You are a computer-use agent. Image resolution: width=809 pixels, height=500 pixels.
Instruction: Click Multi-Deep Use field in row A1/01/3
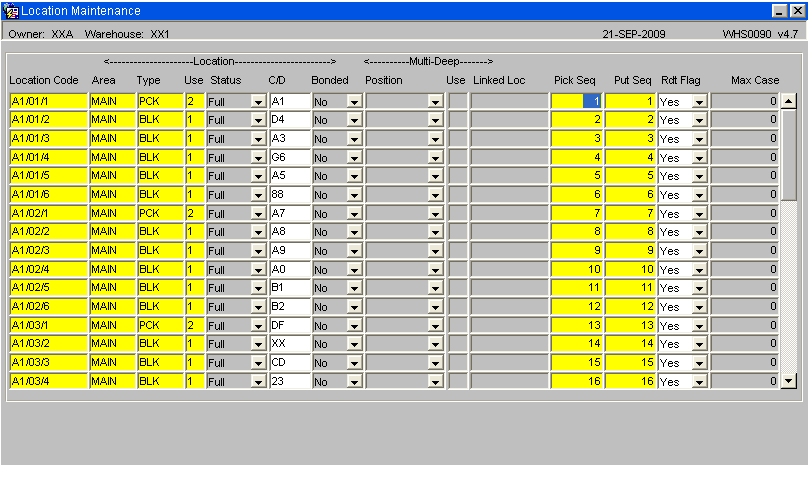[458, 139]
